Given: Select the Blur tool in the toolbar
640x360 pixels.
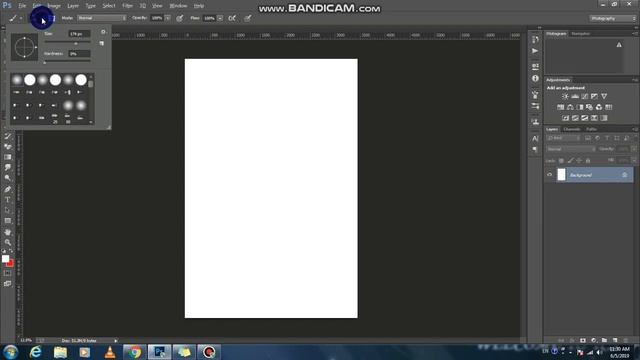Looking at the screenshot, I should [x=7, y=167].
